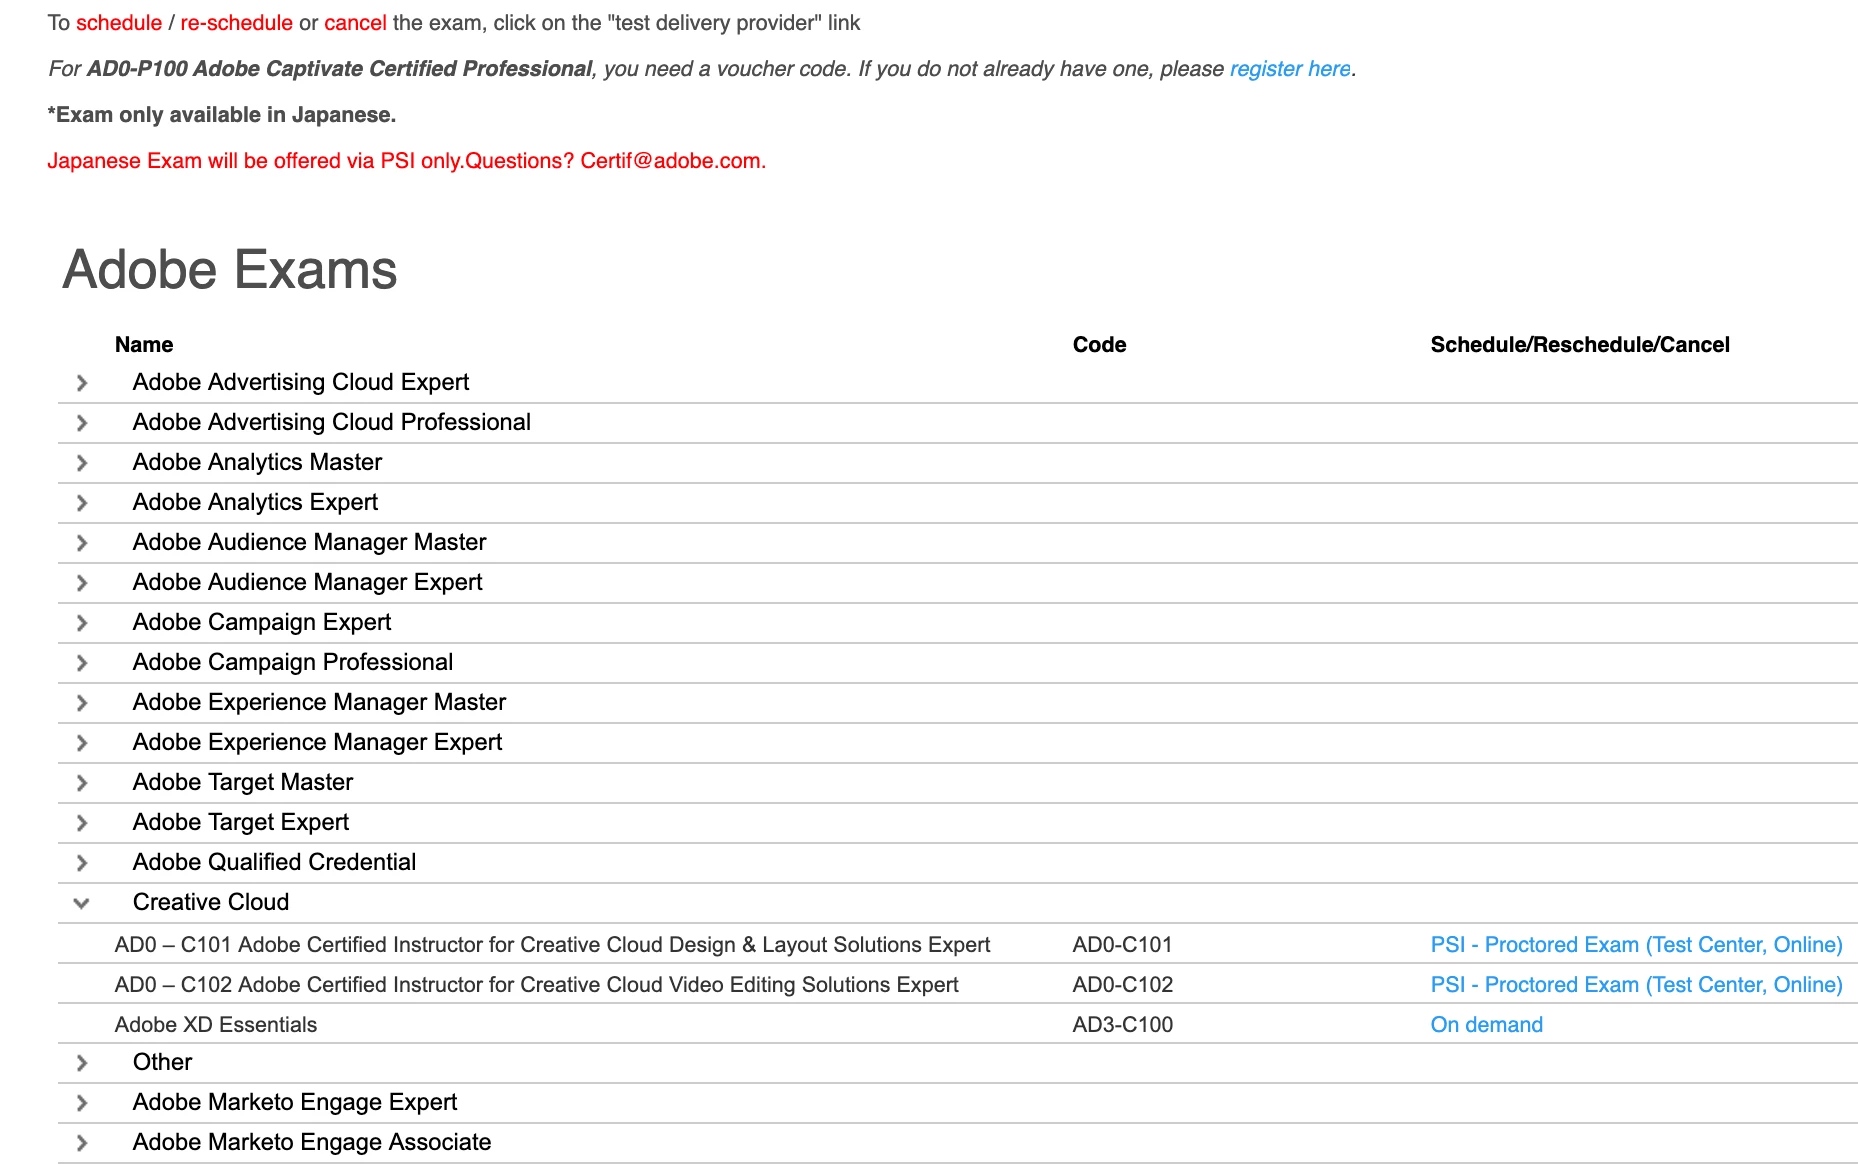The height and width of the screenshot is (1164, 1858).
Task: Open PSI Proctored Exam link for AD0-C101
Action: coord(1636,945)
